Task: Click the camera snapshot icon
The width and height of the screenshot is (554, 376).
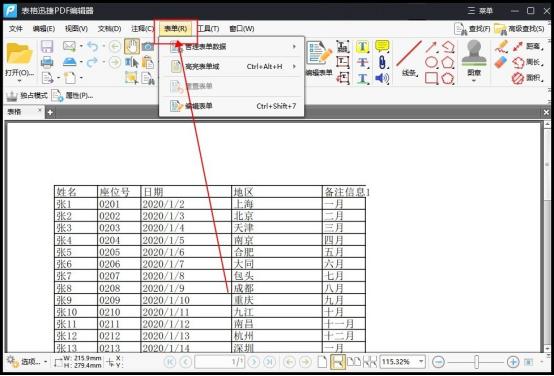Action: pyautogui.click(x=148, y=46)
